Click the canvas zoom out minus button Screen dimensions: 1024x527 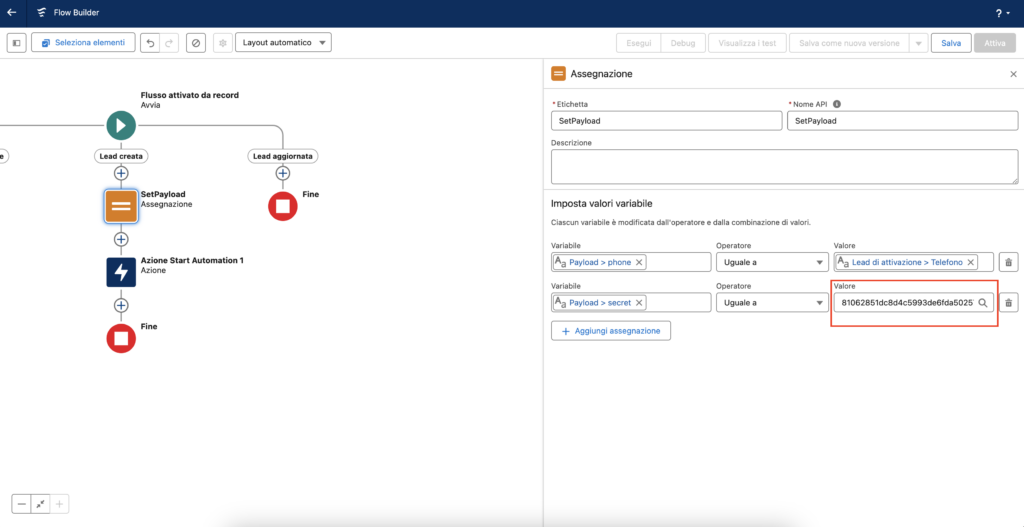[21, 504]
